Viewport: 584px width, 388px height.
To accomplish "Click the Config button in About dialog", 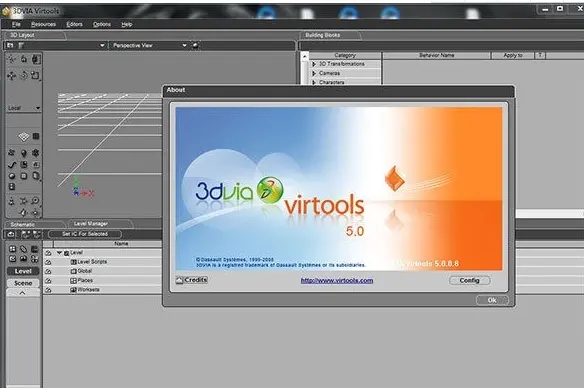I will pos(469,280).
